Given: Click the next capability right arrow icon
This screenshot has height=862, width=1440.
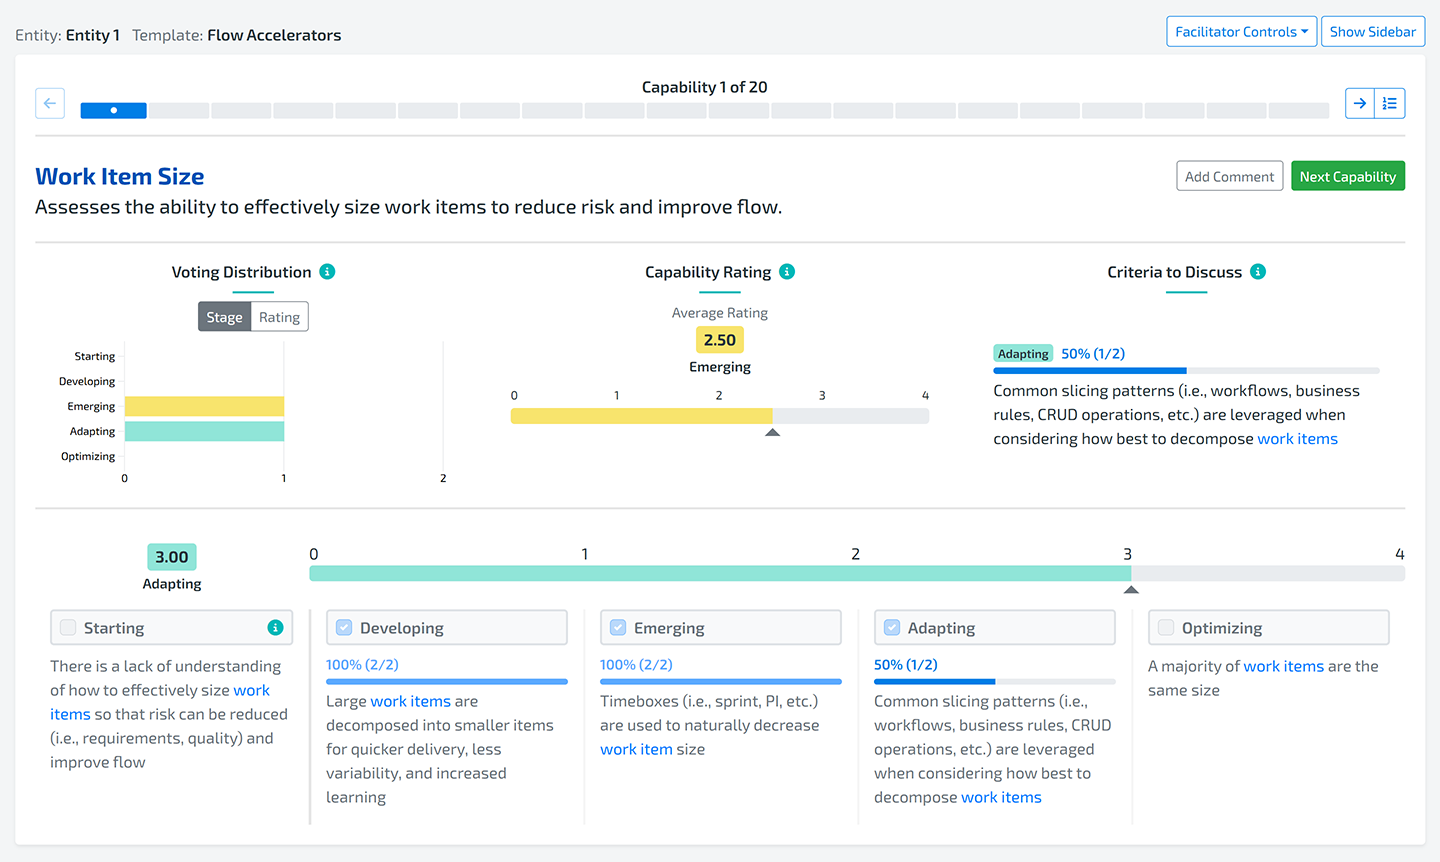Looking at the screenshot, I should [1360, 103].
